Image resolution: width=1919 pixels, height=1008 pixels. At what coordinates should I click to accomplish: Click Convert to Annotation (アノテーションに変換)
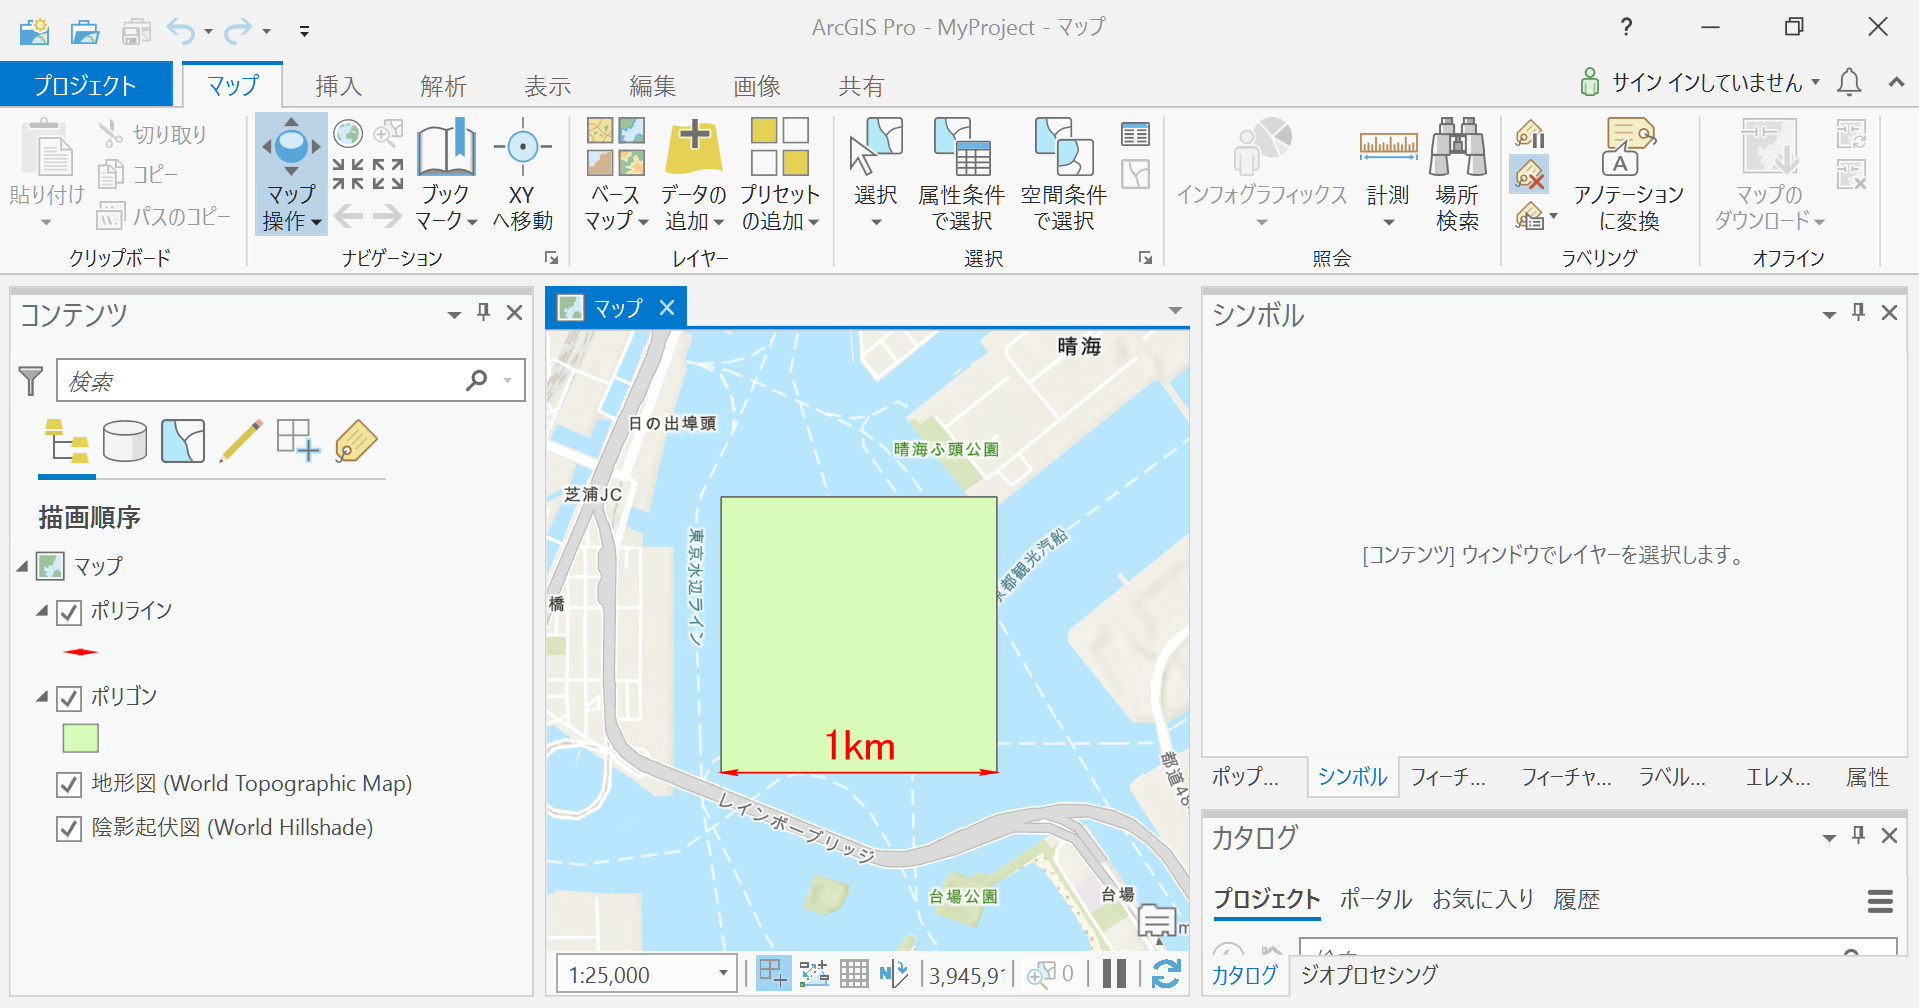[1629, 174]
